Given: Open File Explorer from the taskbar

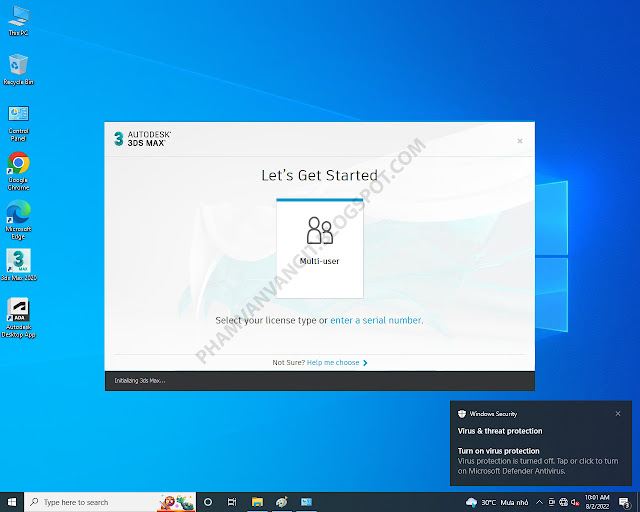Looking at the screenshot, I should 257,502.
